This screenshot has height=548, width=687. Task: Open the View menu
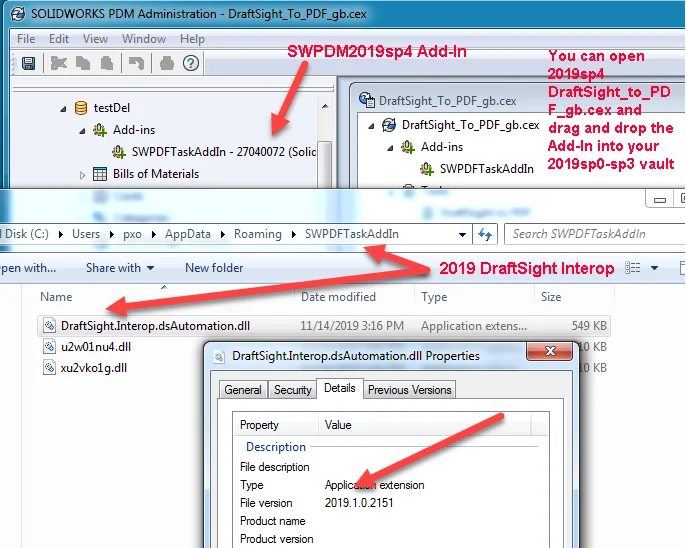pyautogui.click(x=95, y=39)
